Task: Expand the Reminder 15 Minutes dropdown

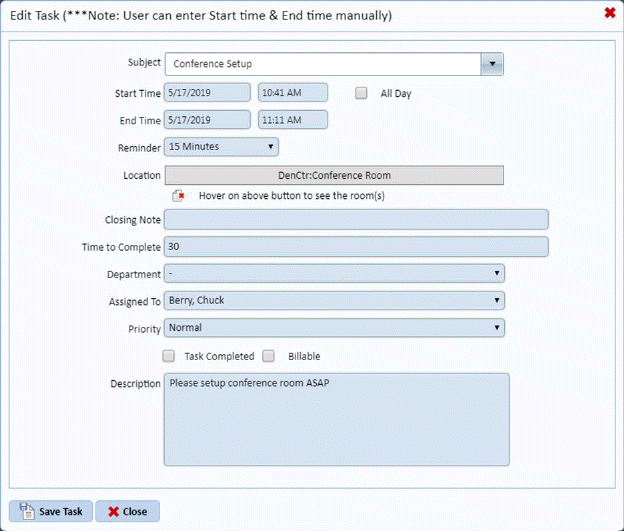Action: (221, 147)
